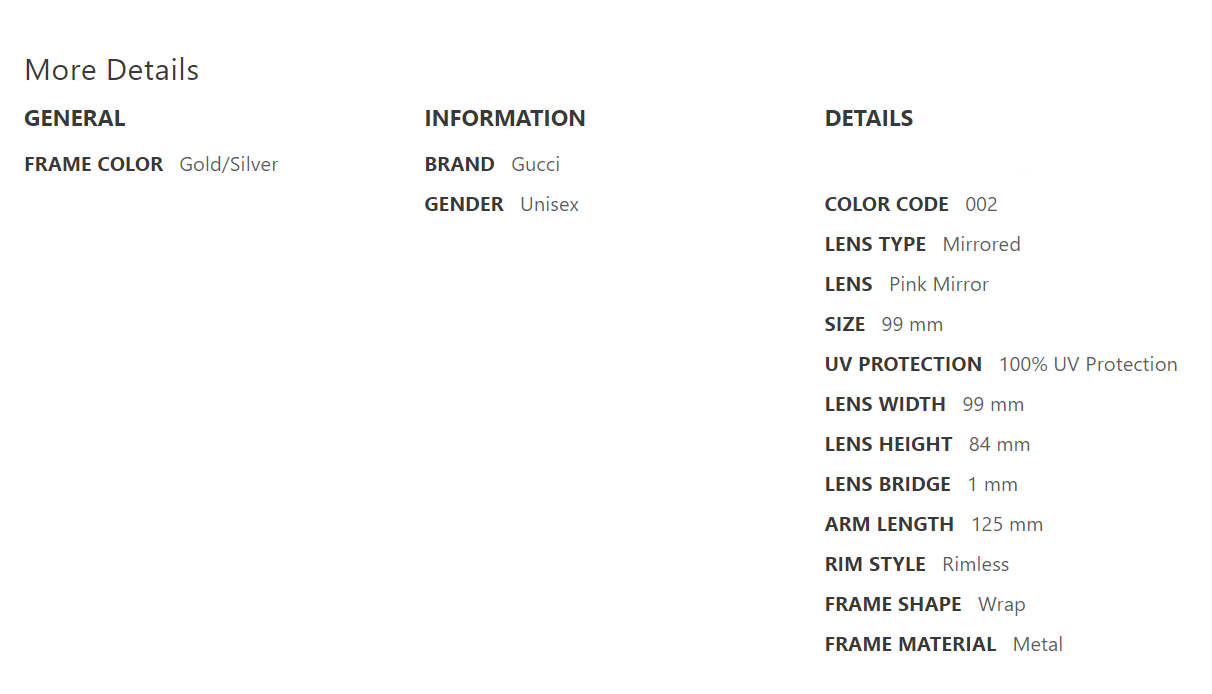Select the Pink Mirror lens value

938,284
